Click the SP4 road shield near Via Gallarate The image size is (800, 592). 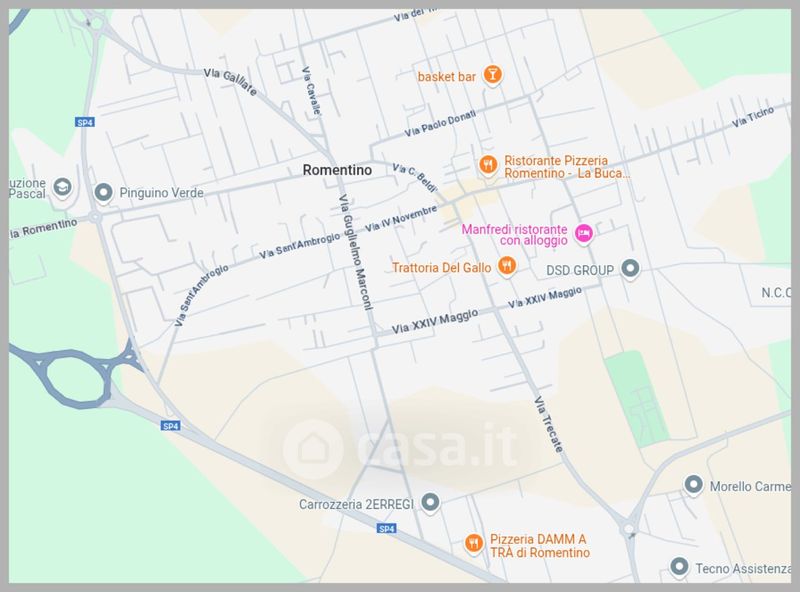(x=85, y=122)
